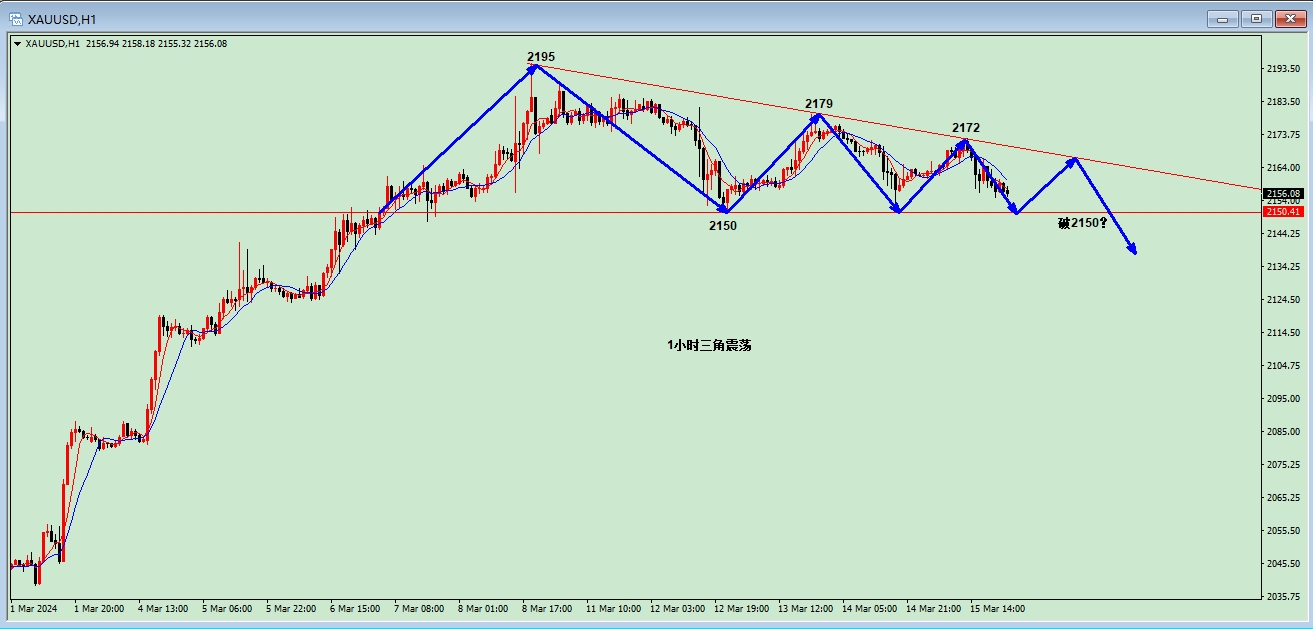Viewport: 1313px width, 629px height.
Task: Select the 破2150? annotation text
Action: point(1082,223)
